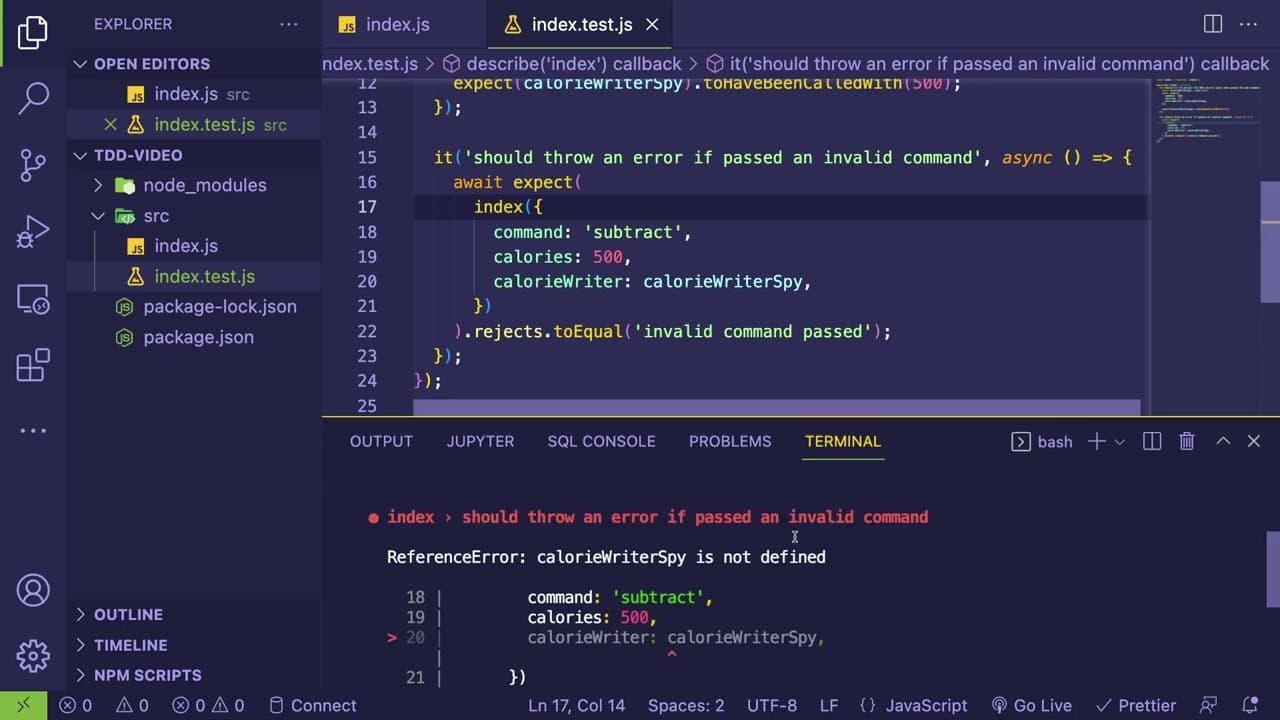Click the JavaScript language mode button
This screenshot has width=1280, height=720.
click(913, 705)
